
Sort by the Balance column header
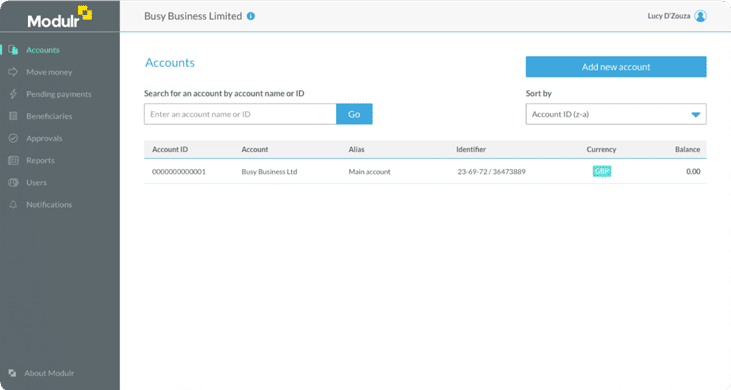[x=687, y=150]
